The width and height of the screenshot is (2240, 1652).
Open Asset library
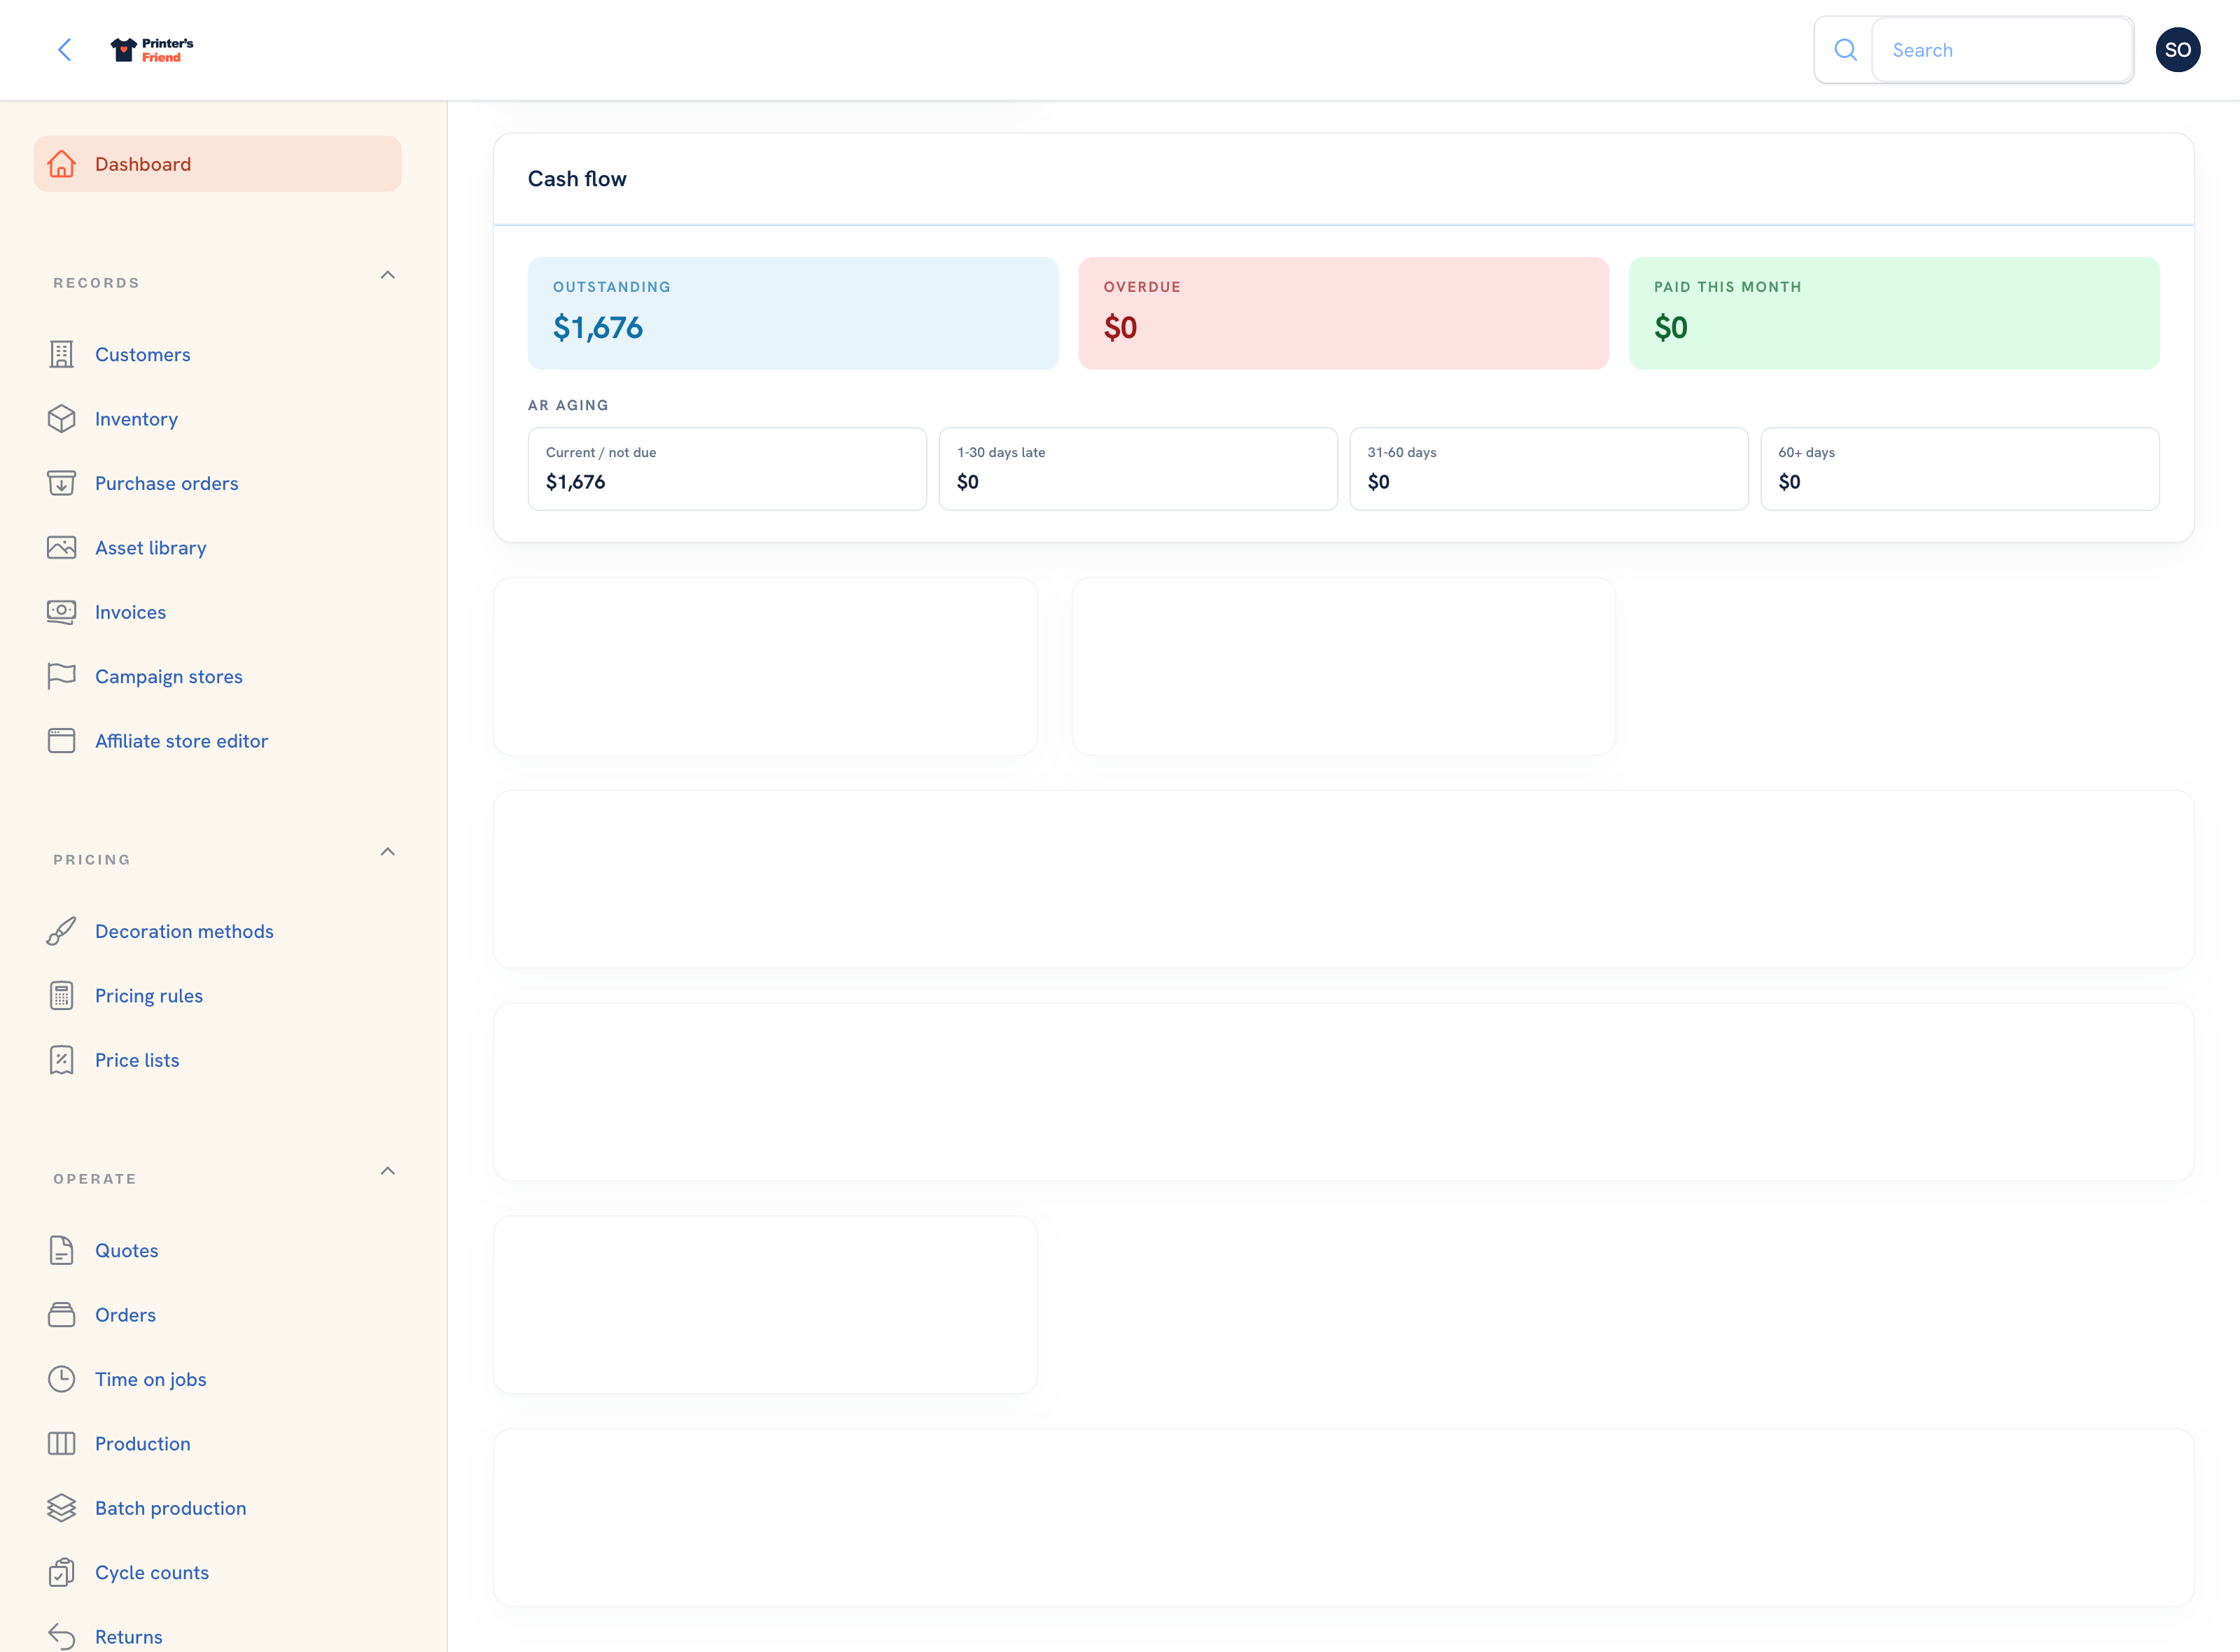point(151,548)
